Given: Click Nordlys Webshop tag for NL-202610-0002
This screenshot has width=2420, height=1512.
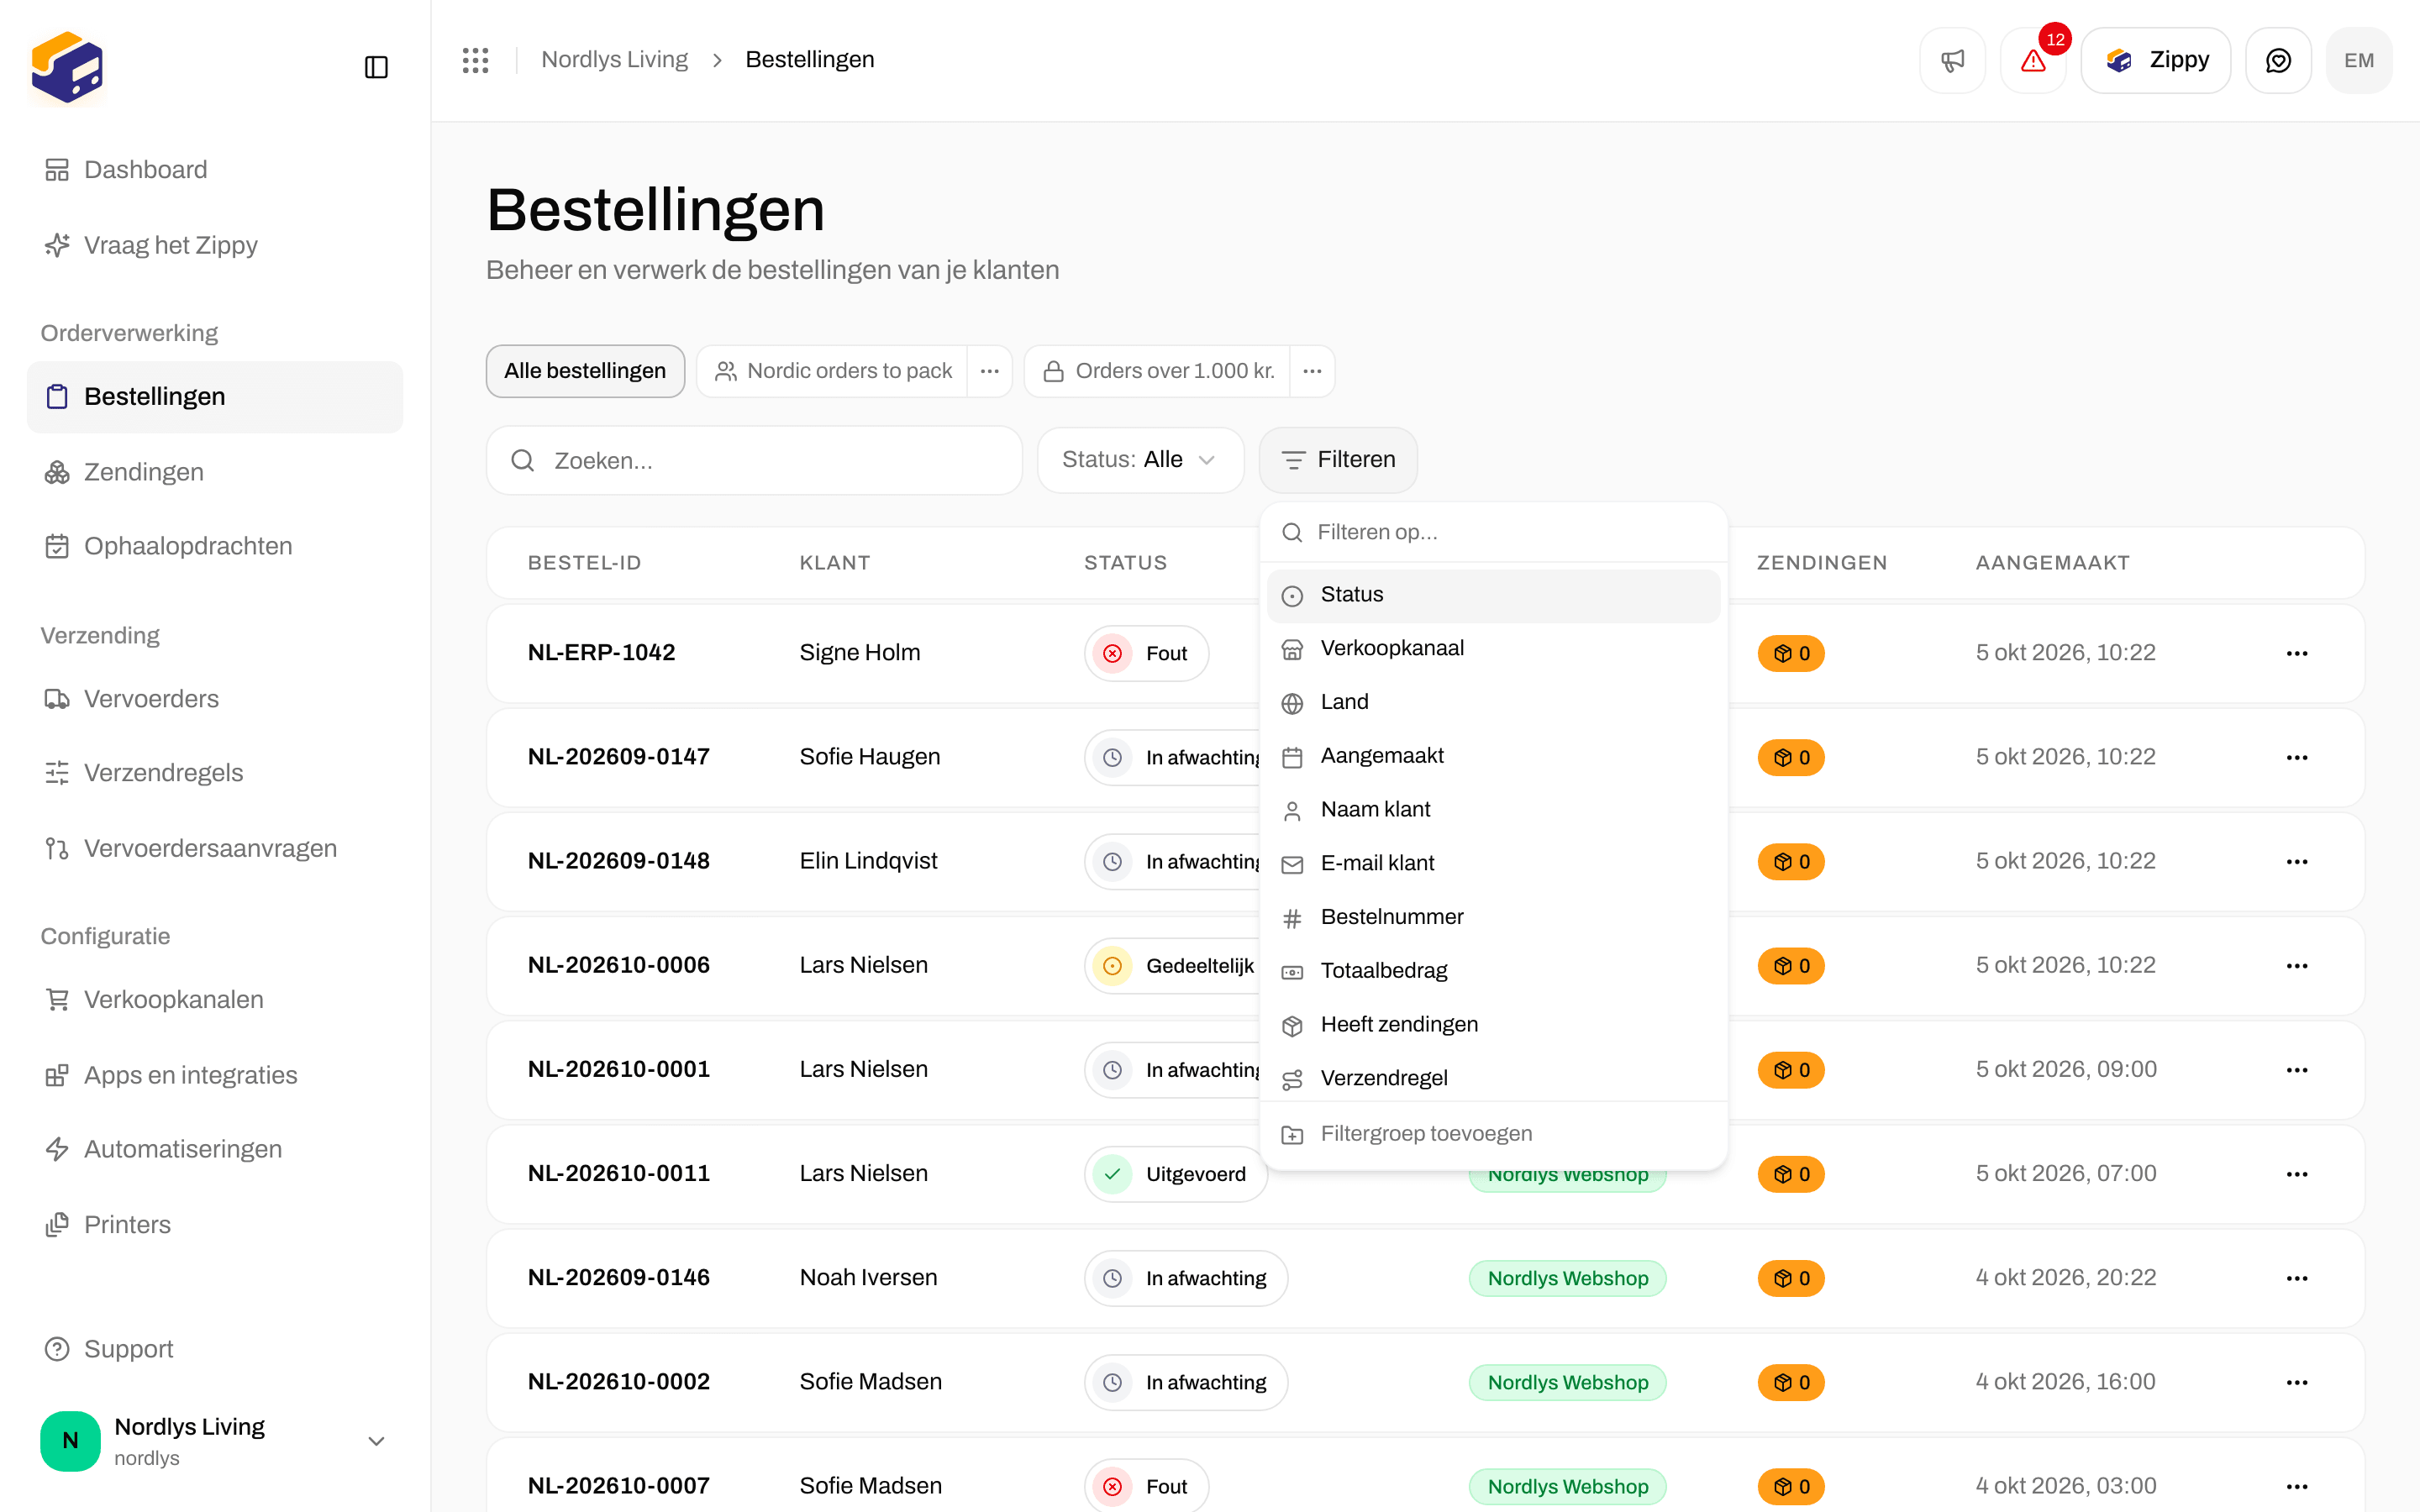Looking at the screenshot, I should [x=1567, y=1383].
